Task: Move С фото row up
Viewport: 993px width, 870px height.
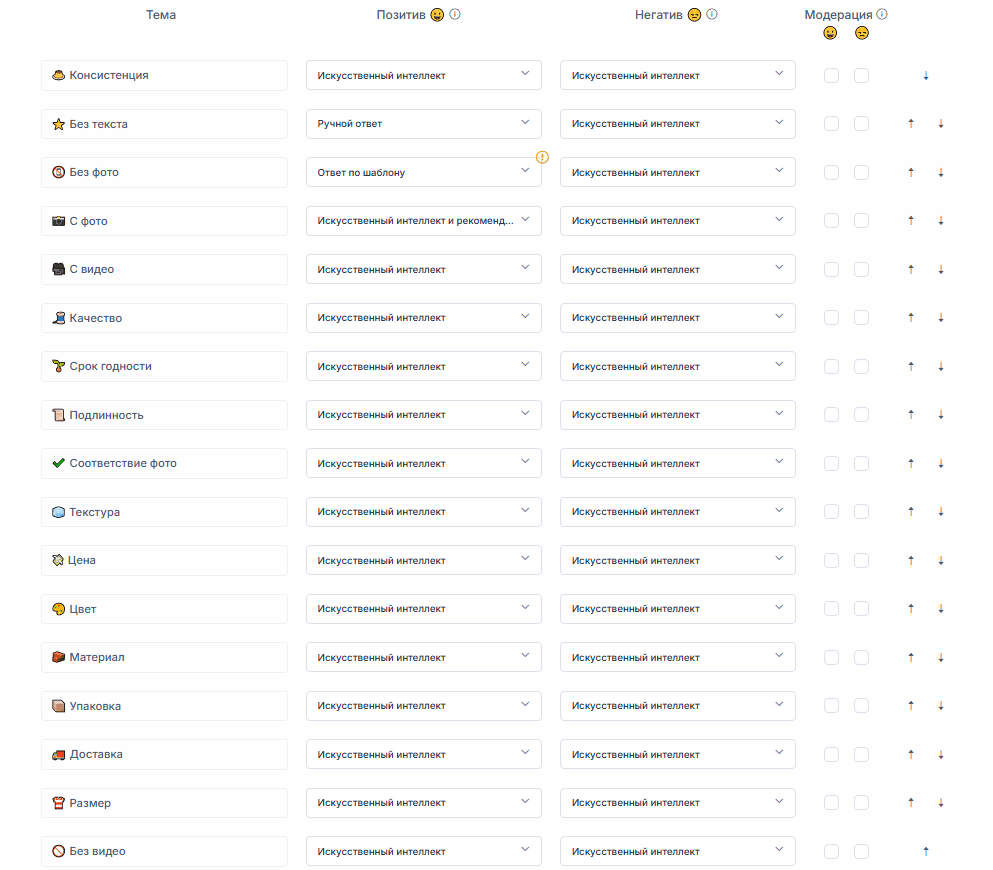Action: pos(911,221)
